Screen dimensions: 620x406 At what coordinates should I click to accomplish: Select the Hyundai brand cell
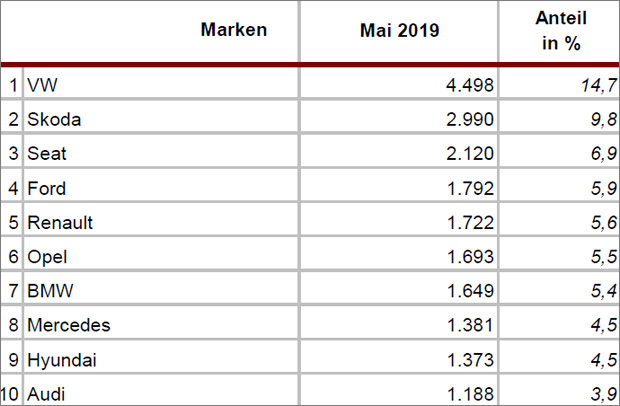[x=62, y=359]
